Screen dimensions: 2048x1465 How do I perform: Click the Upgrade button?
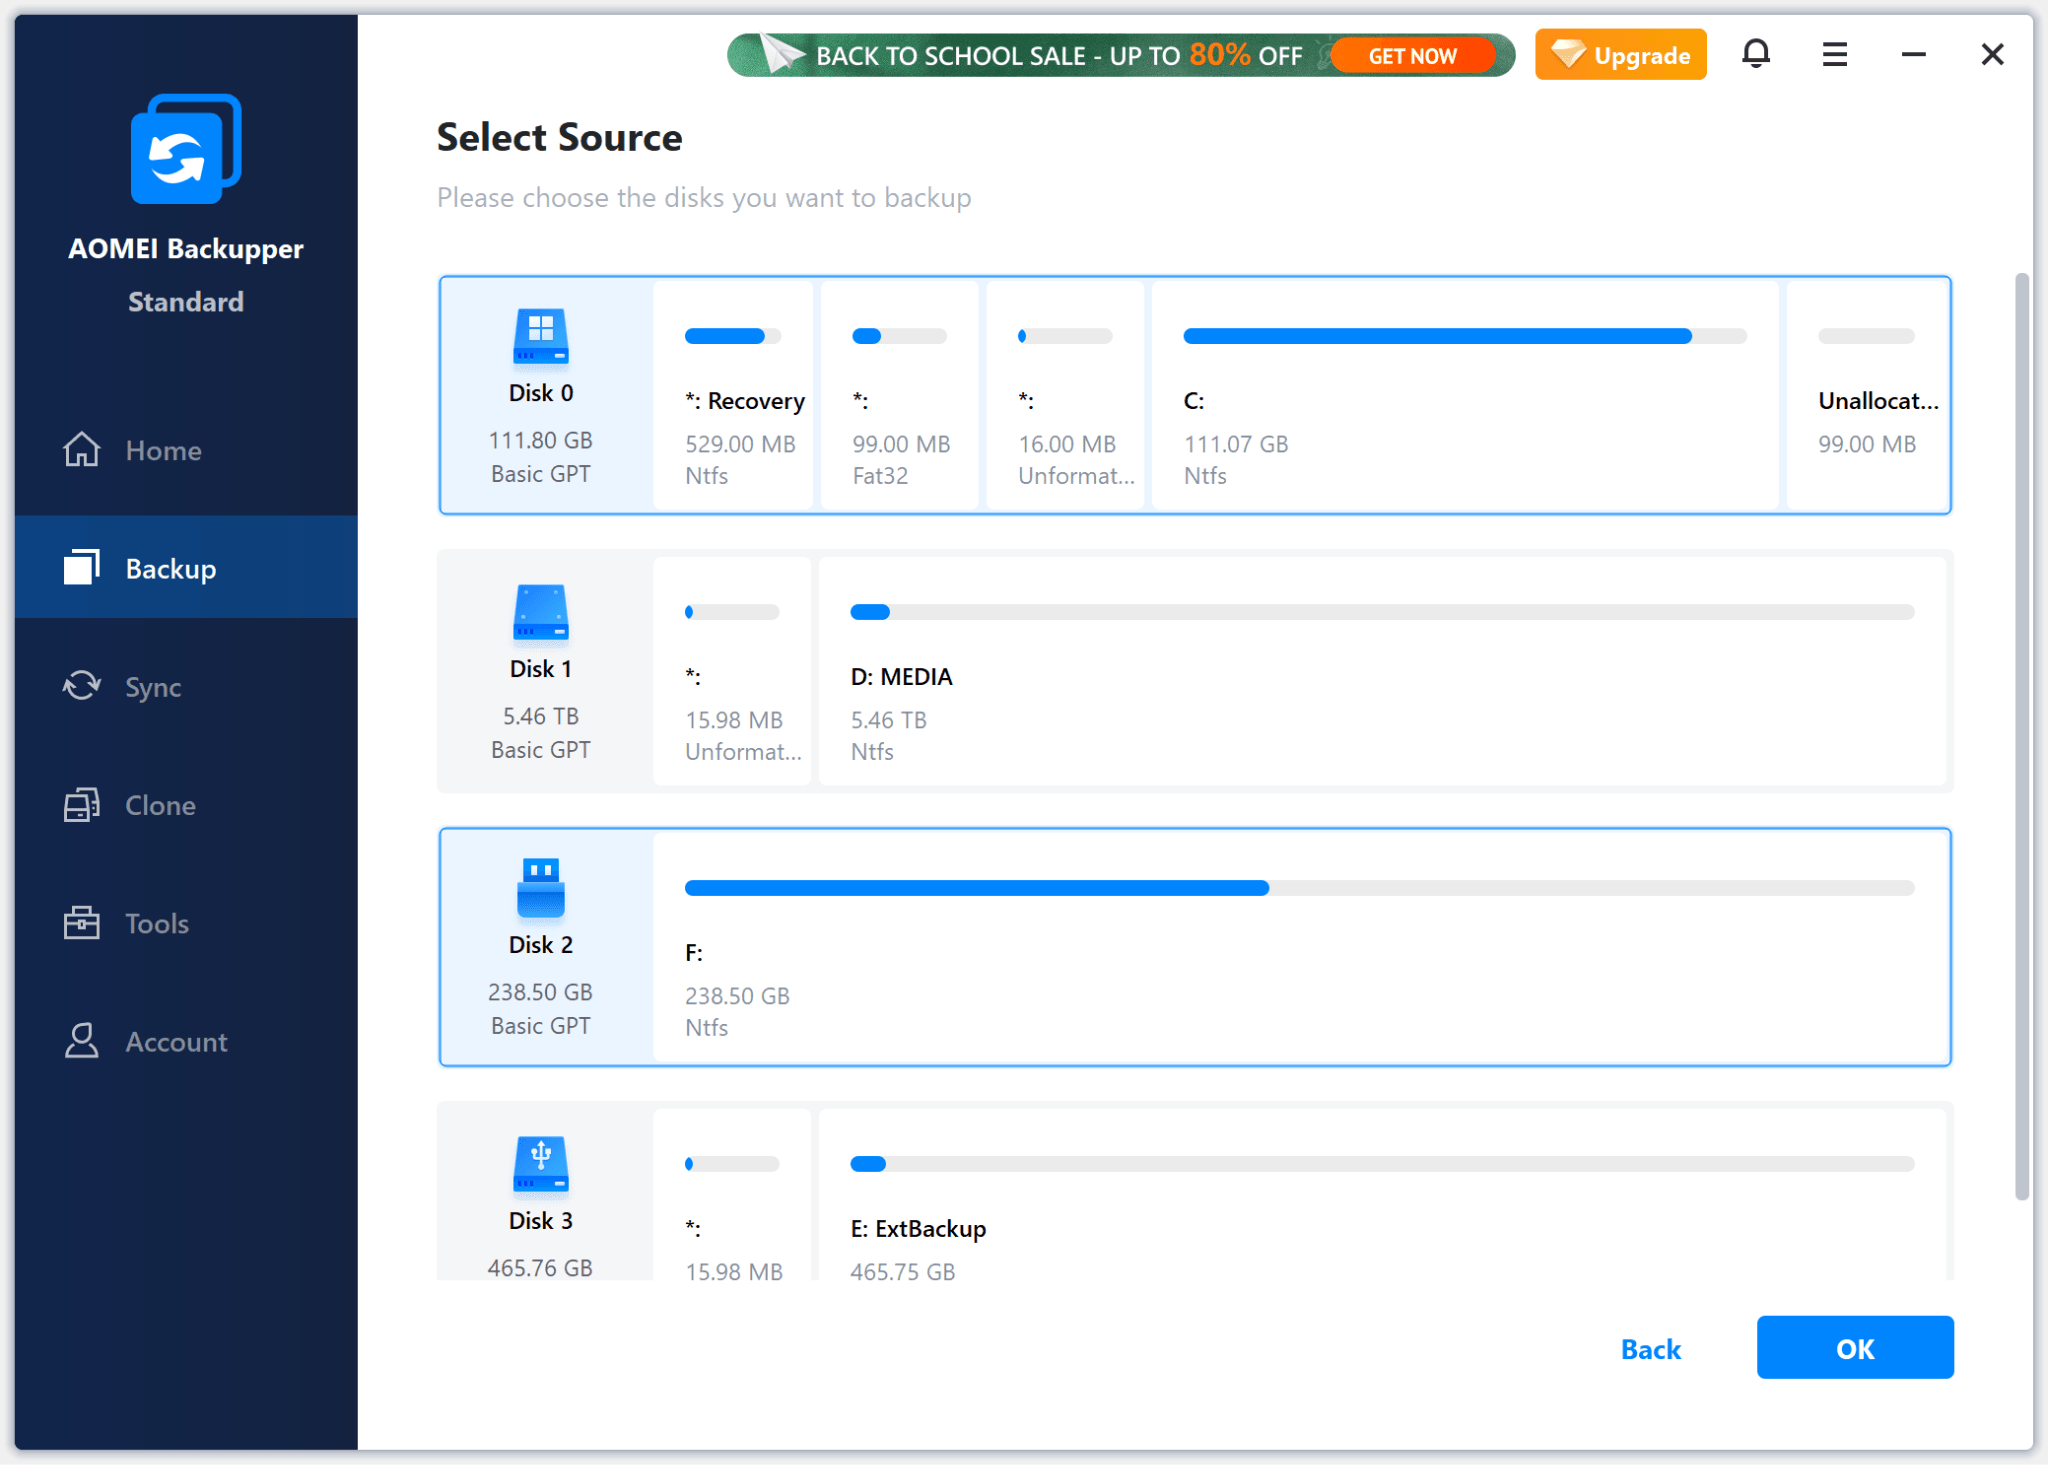[x=1621, y=54]
